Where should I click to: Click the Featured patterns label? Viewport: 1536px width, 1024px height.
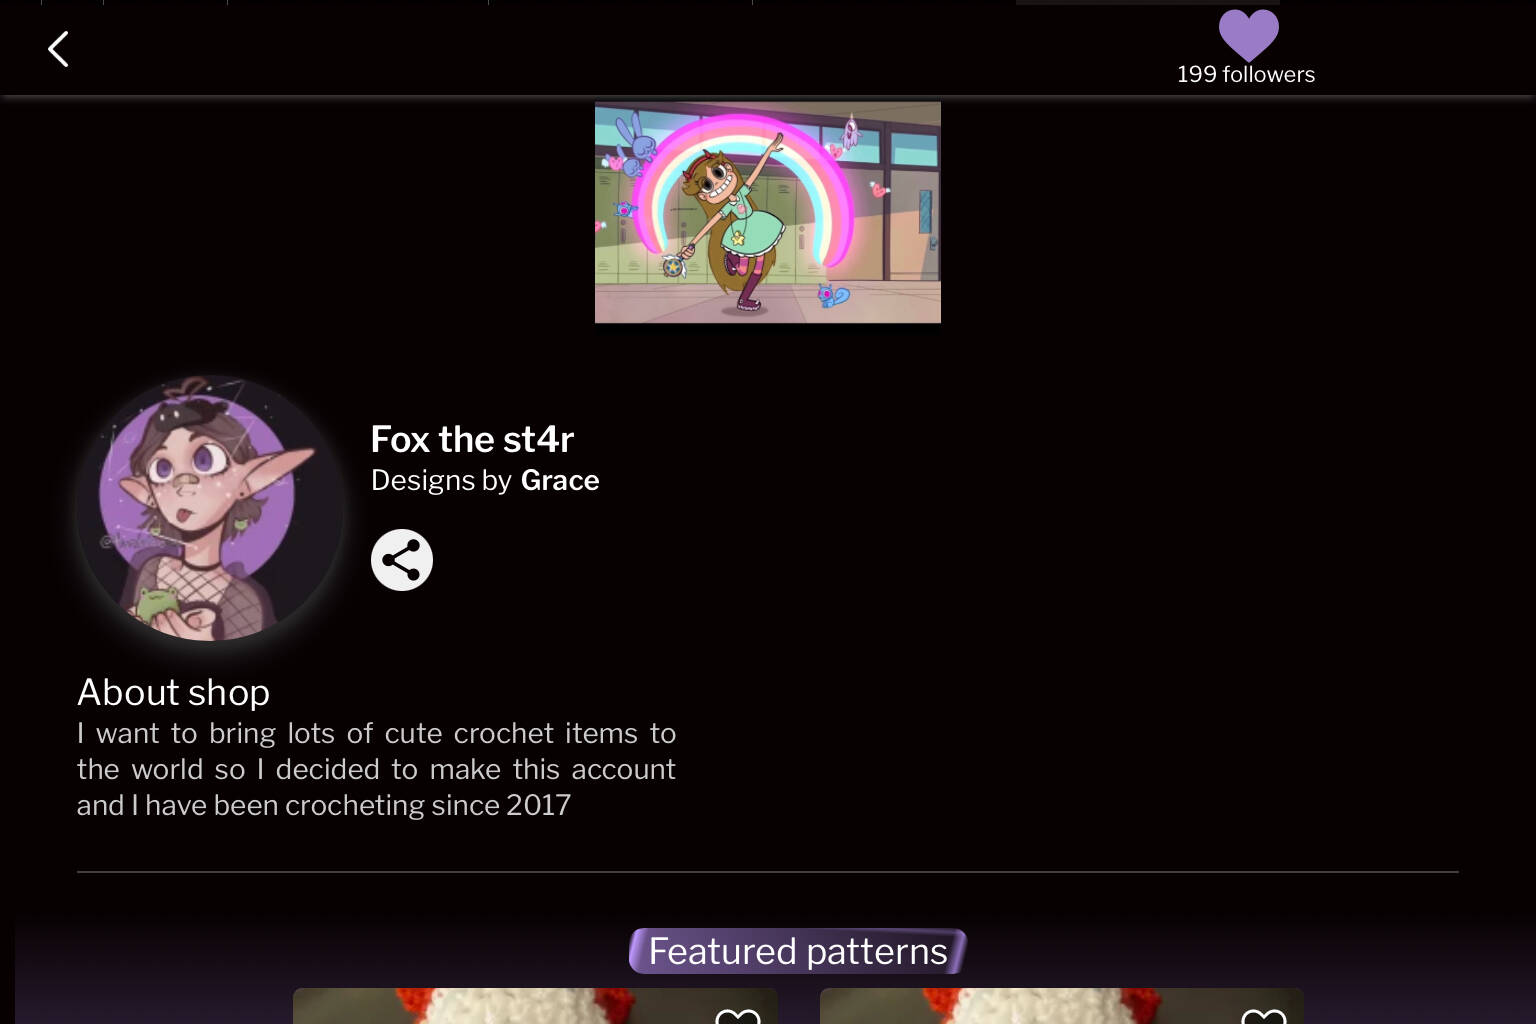point(798,951)
